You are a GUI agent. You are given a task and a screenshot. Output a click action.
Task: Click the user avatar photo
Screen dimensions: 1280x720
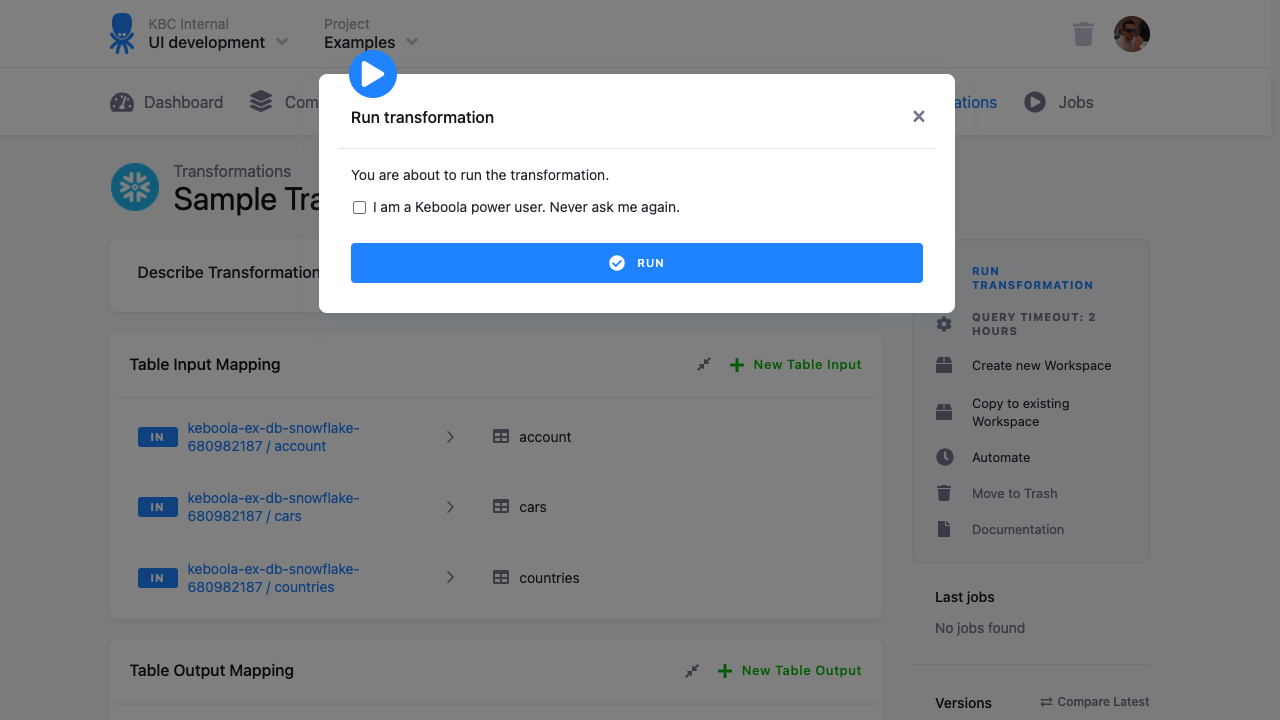click(1131, 33)
